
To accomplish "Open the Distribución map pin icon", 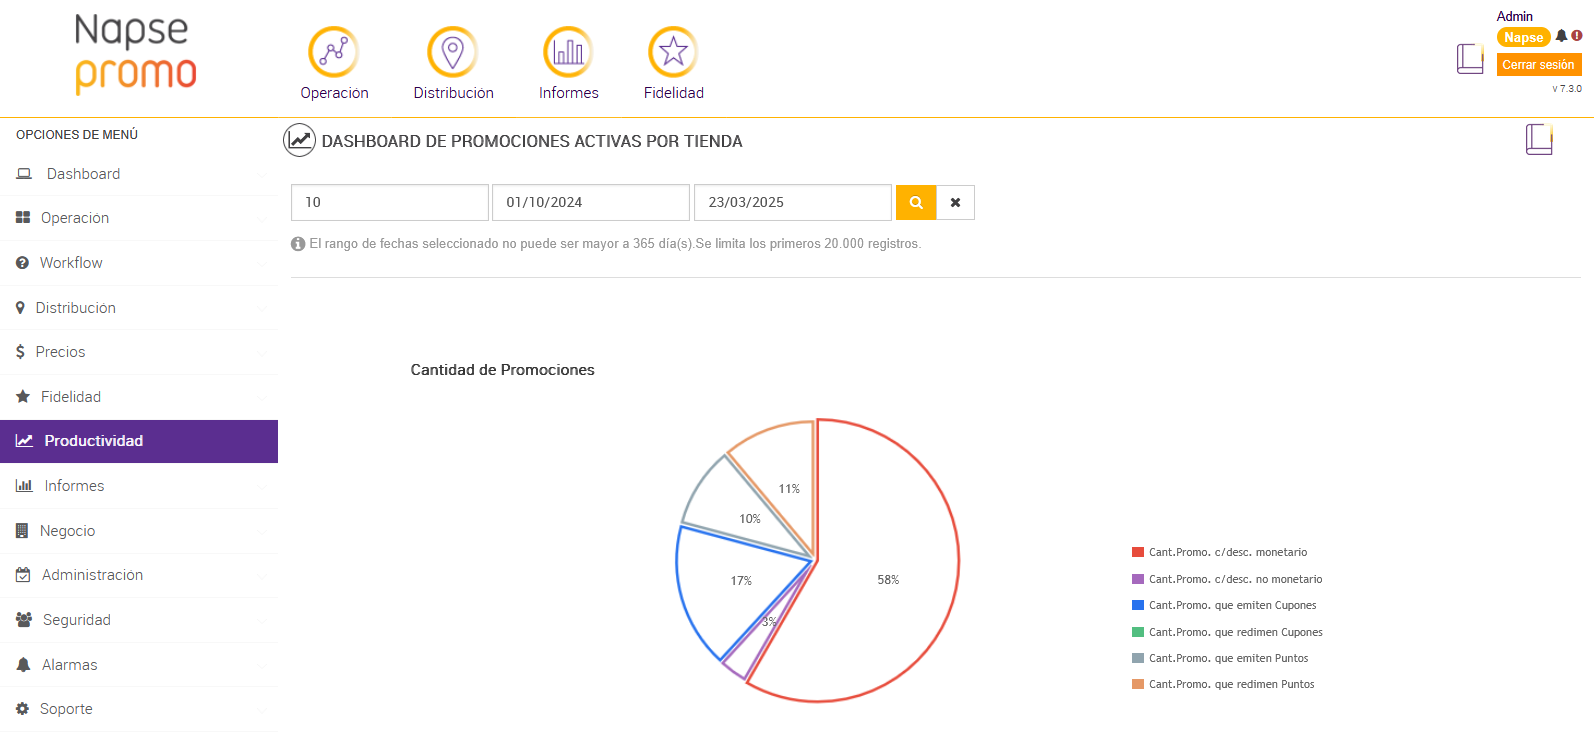I will (x=453, y=52).
